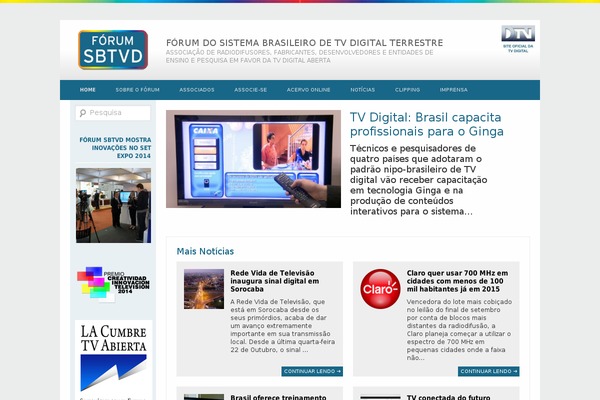Viewport: 600px width, 400px height.
Task: Open the La Cumbre TV Abierta banner
Action: click(x=113, y=360)
